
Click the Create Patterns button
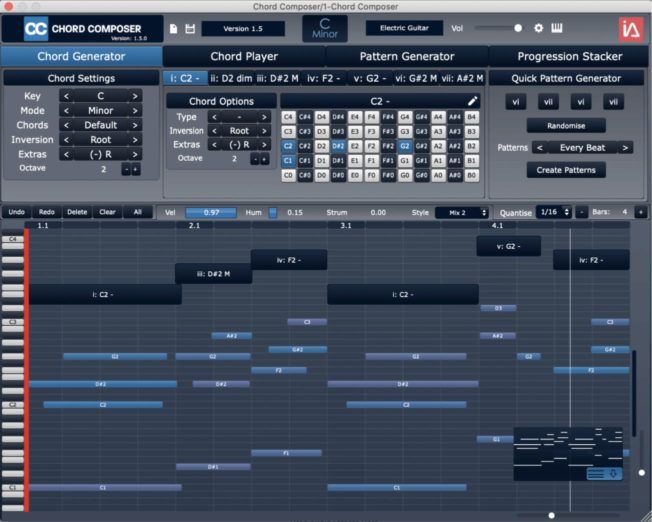click(566, 170)
